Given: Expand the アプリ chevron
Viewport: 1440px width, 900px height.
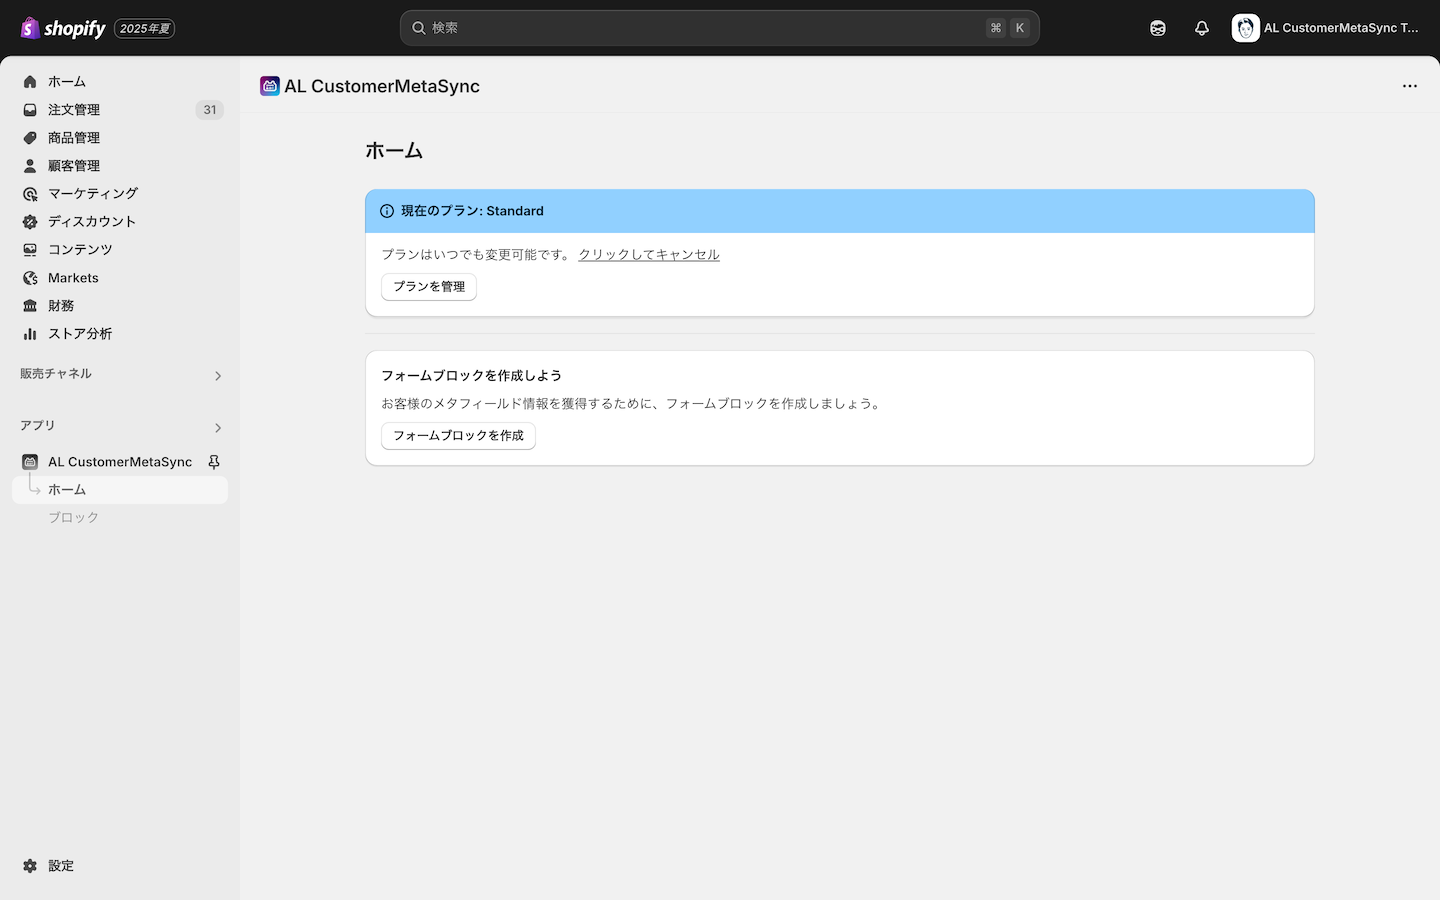Looking at the screenshot, I should tap(218, 428).
